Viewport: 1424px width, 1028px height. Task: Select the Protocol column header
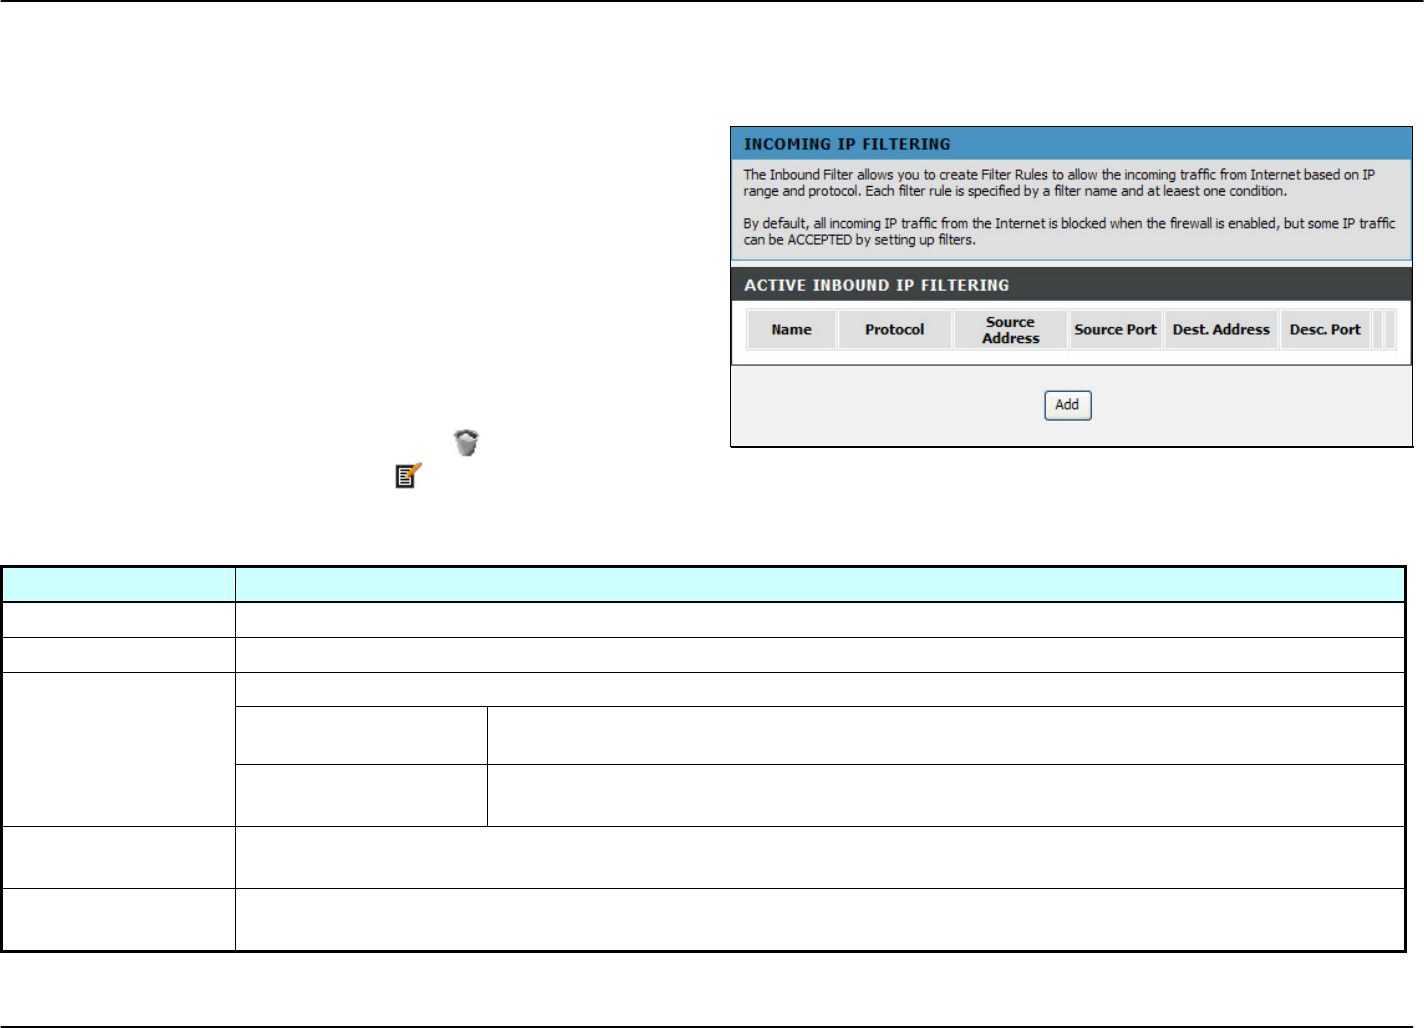(x=894, y=330)
